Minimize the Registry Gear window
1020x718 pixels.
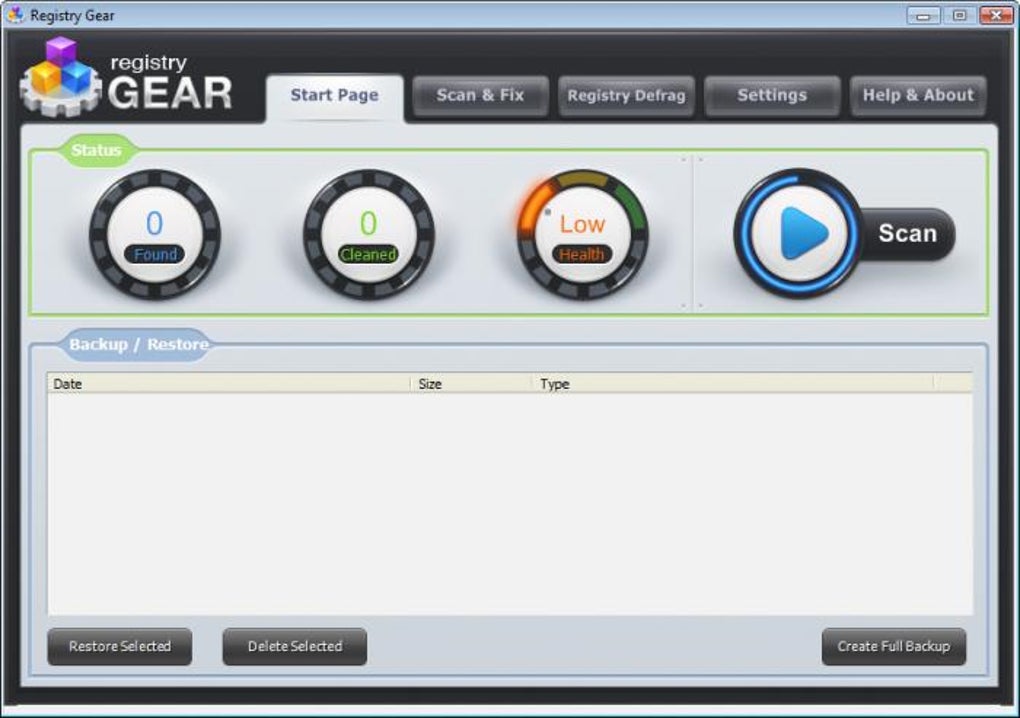point(923,15)
